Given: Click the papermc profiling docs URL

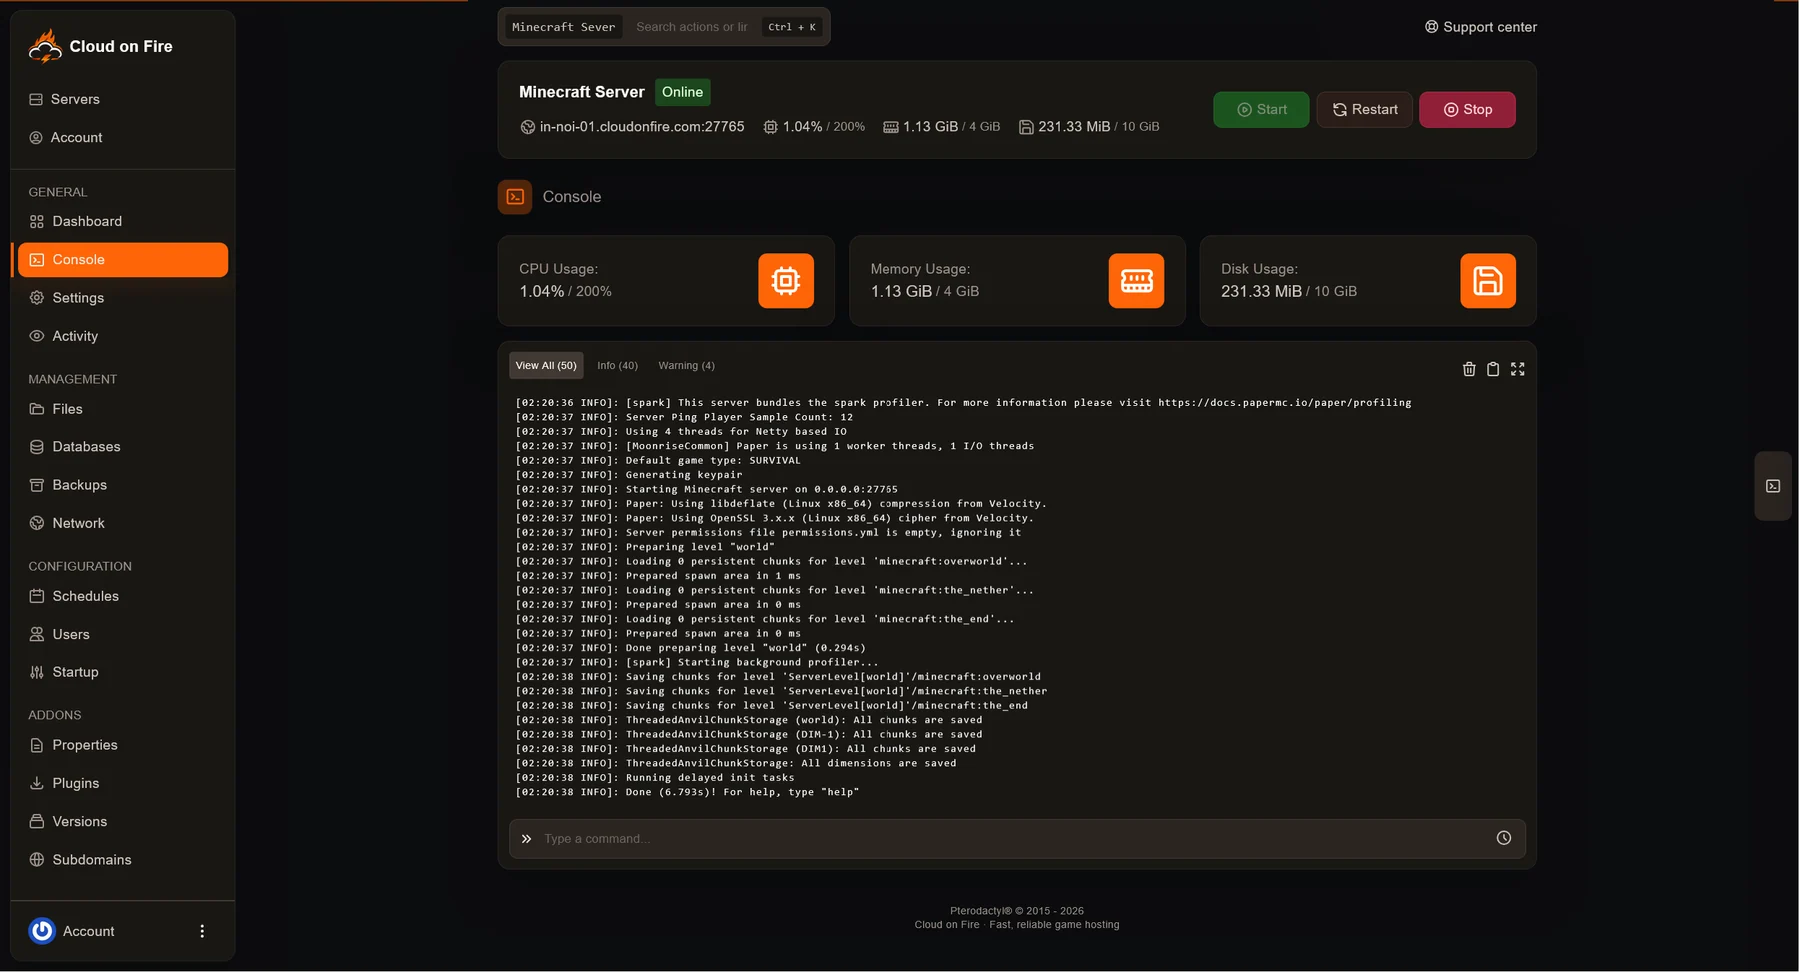Looking at the screenshot, I should click(1285, 403).
